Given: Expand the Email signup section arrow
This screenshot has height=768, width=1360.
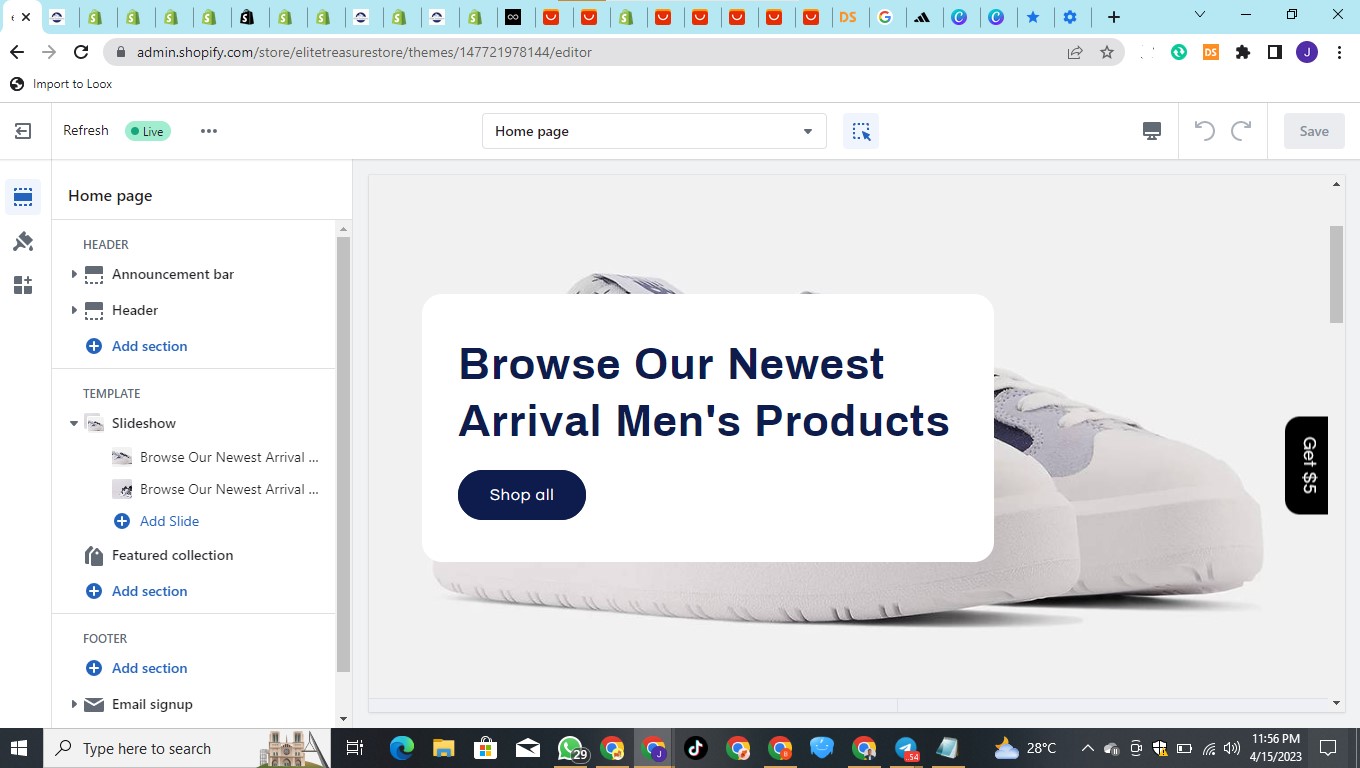Looking at the screenshot, I should 74,704.
